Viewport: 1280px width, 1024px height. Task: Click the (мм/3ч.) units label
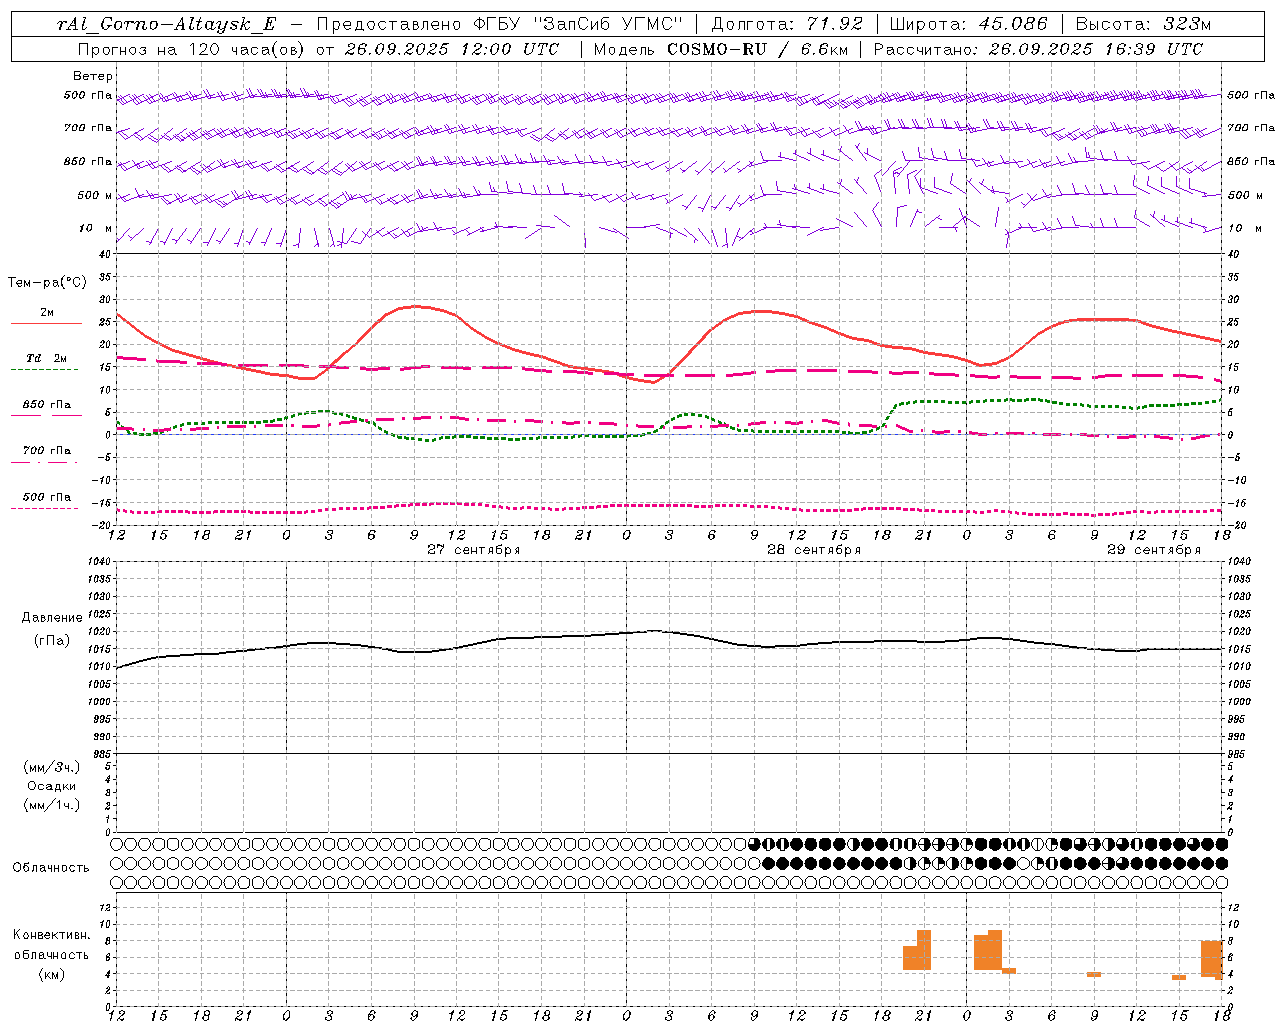(52, 767)
